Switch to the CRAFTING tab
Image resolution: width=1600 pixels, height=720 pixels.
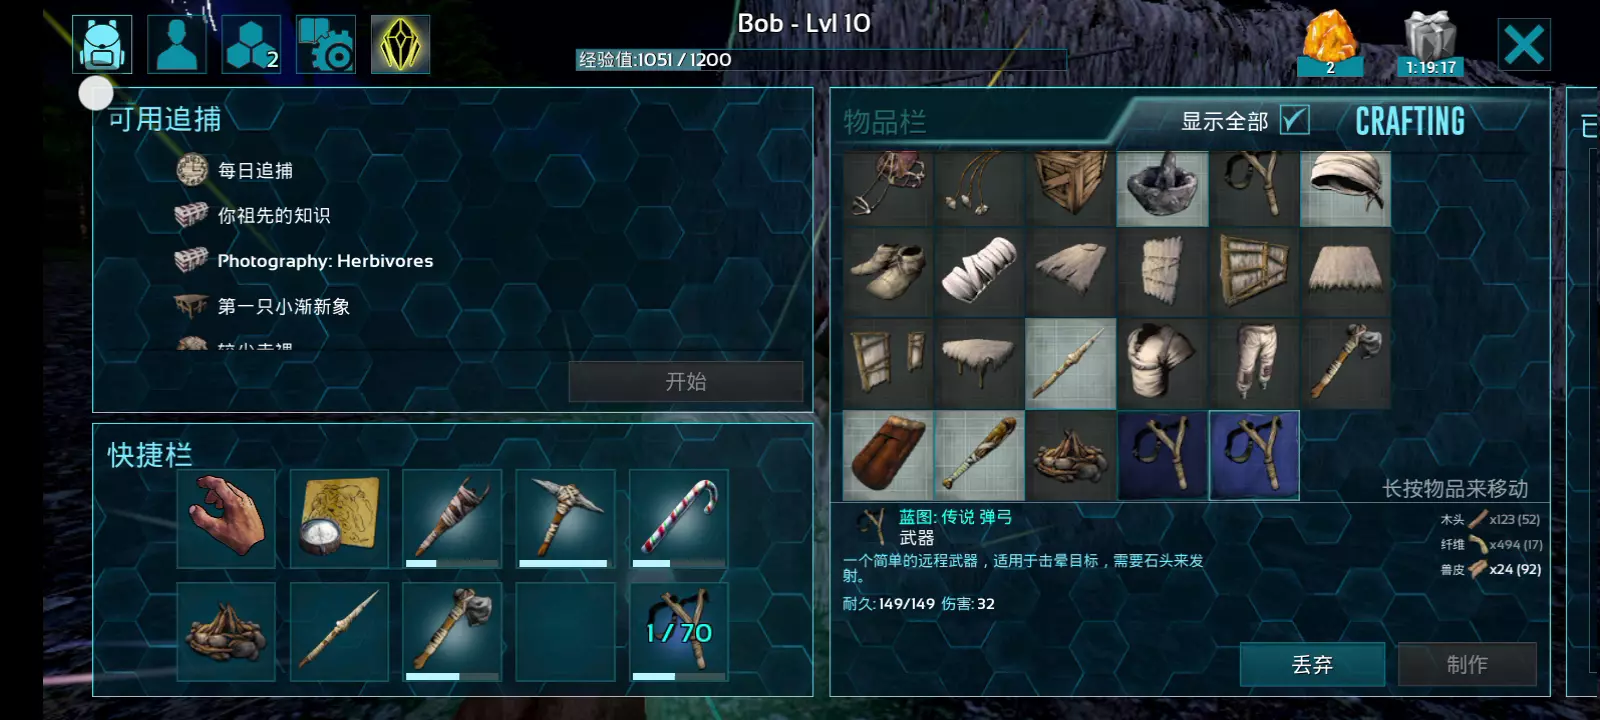click(1410, 121)
